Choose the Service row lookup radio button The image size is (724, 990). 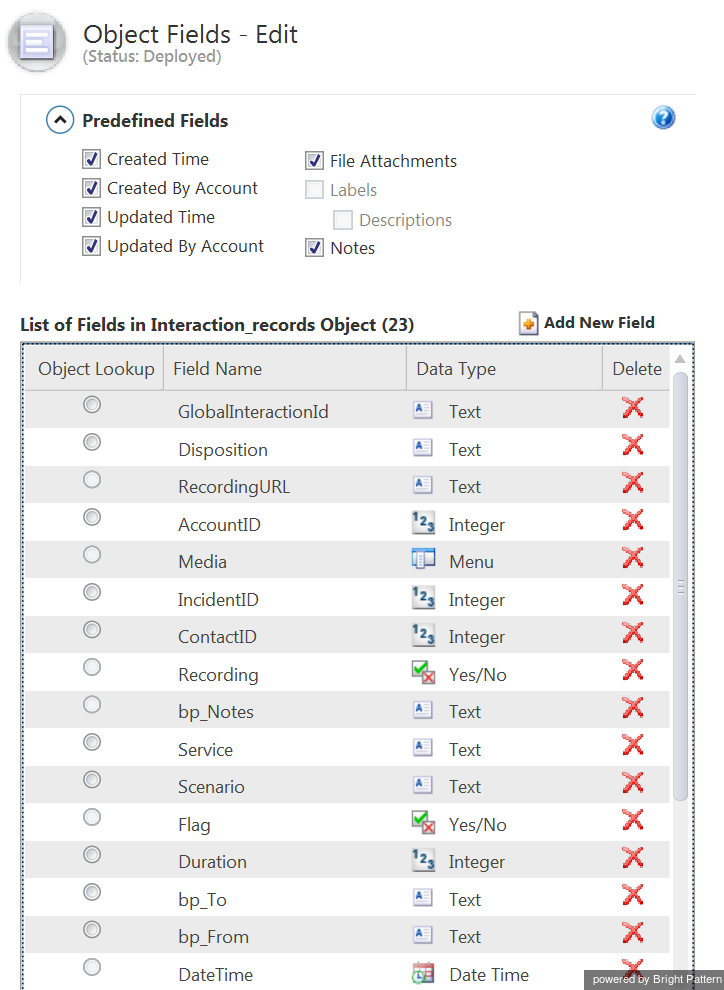(x=92, y=742)
